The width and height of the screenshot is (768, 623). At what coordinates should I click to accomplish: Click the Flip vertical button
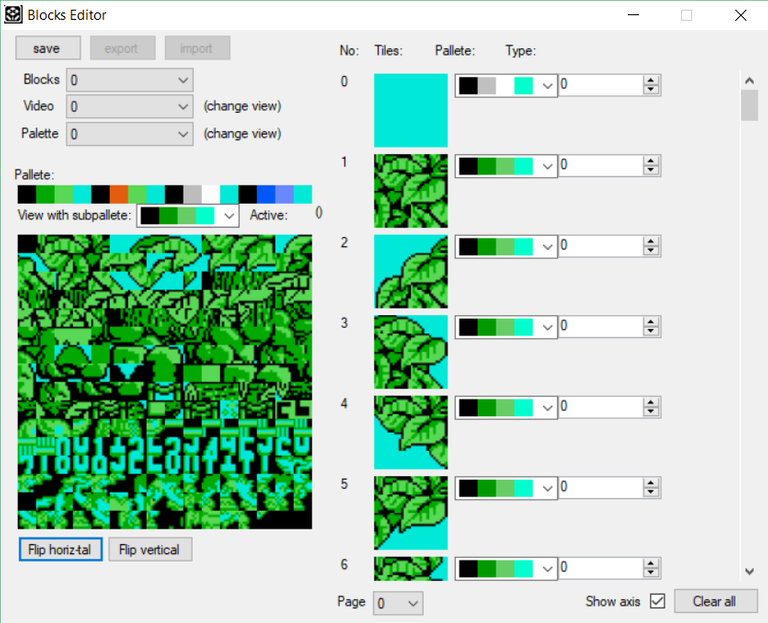[150, 550]
